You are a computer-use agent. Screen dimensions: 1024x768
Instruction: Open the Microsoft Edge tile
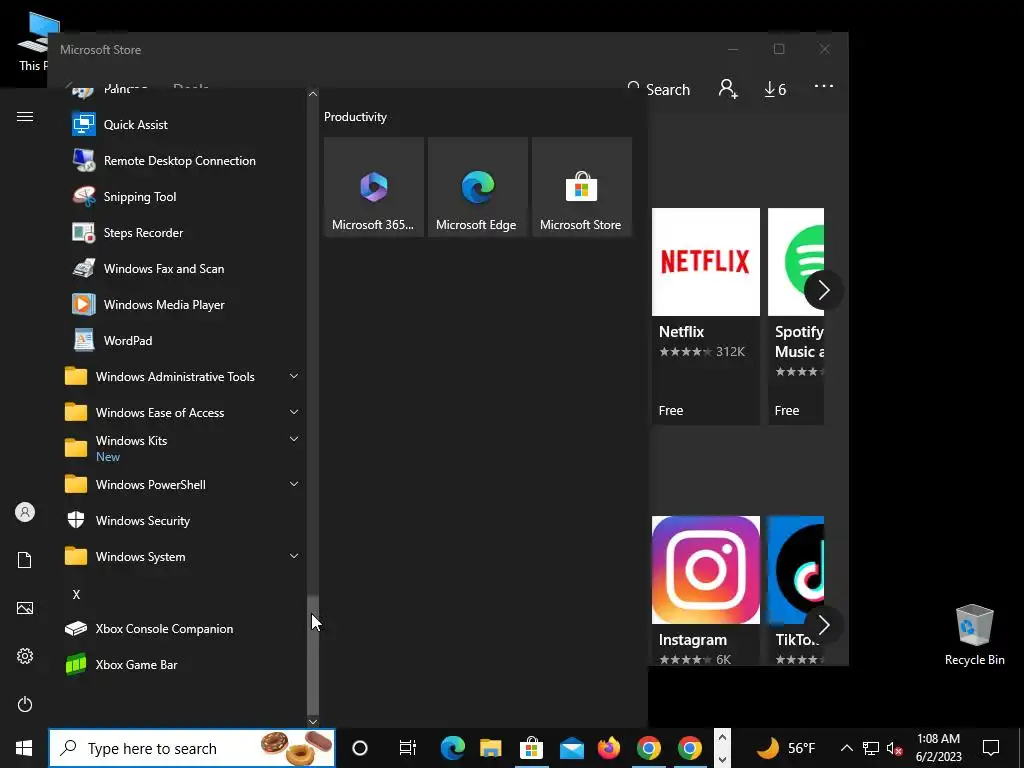tap(477, 187)
